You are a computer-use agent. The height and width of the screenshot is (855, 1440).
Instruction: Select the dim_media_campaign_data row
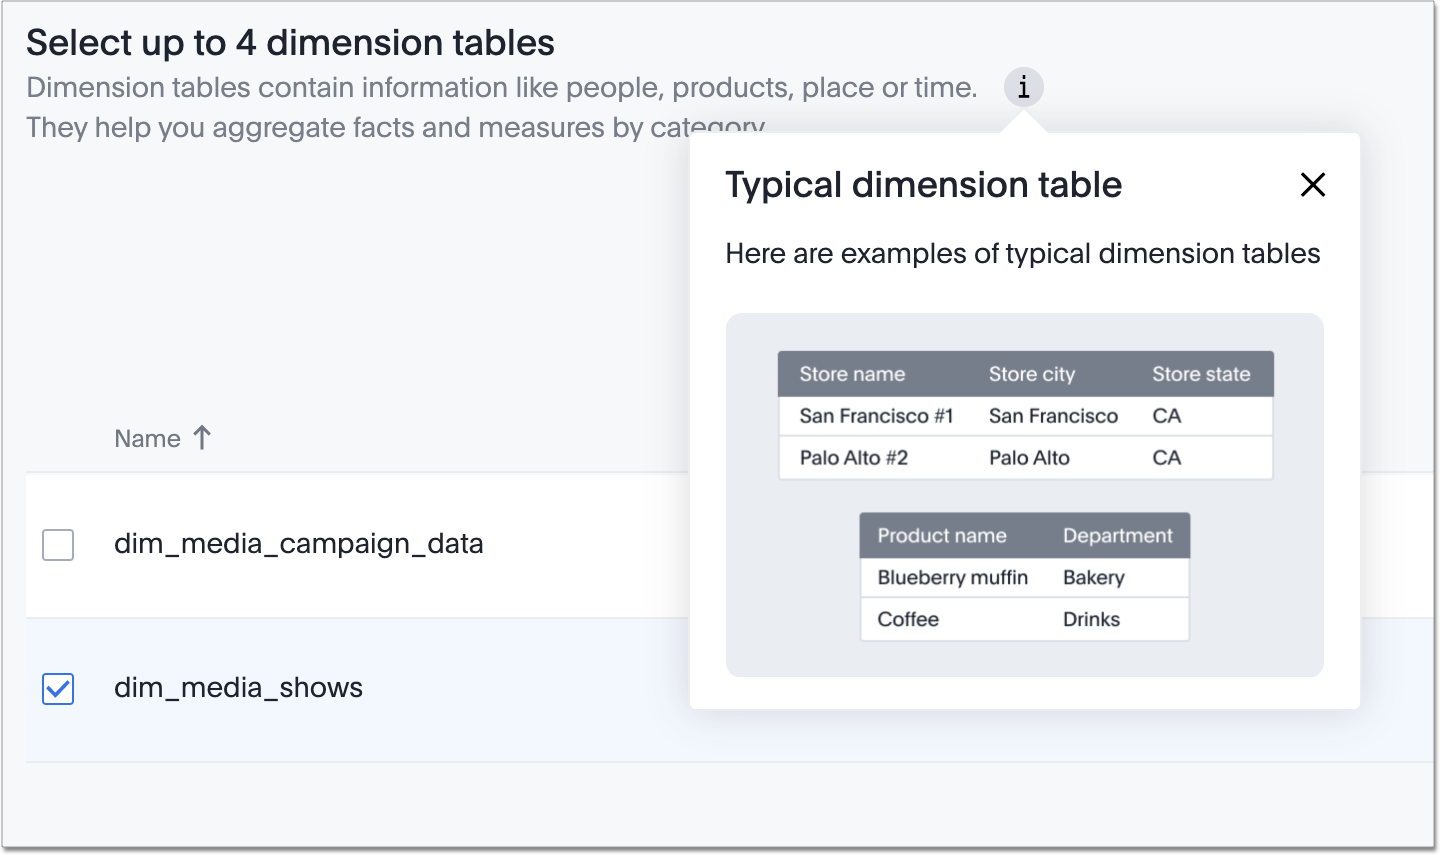pos(299,544)
